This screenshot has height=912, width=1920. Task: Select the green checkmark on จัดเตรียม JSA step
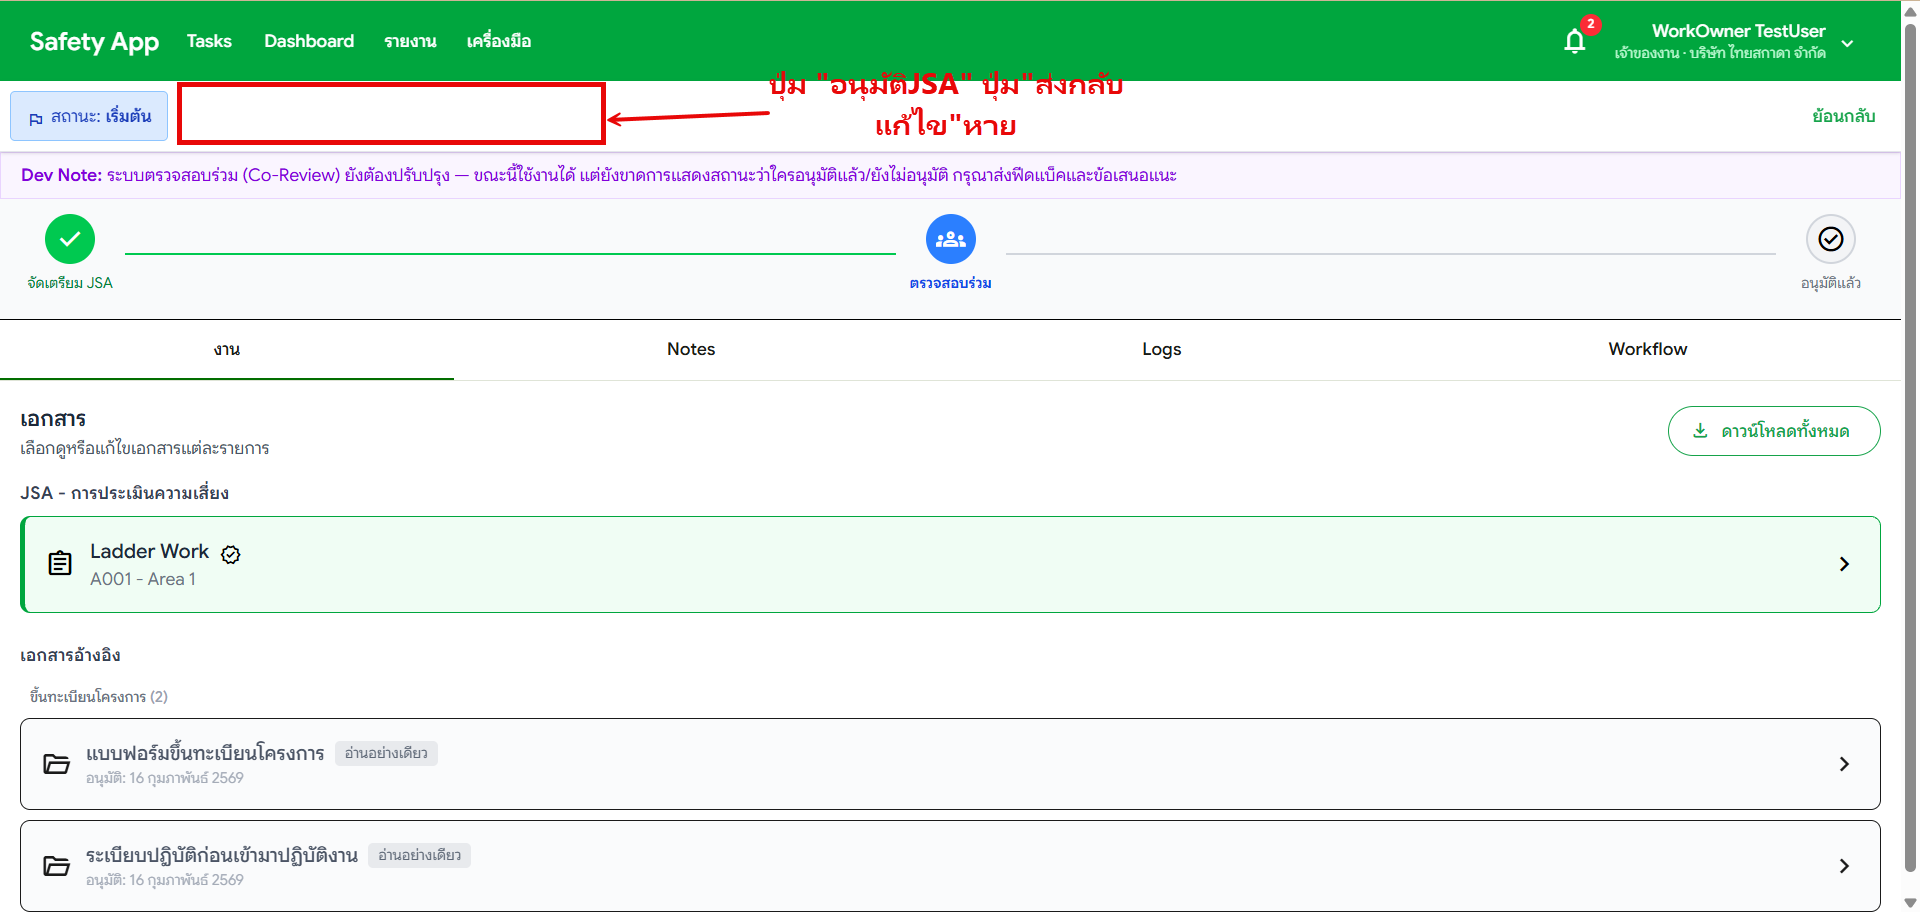69,238
